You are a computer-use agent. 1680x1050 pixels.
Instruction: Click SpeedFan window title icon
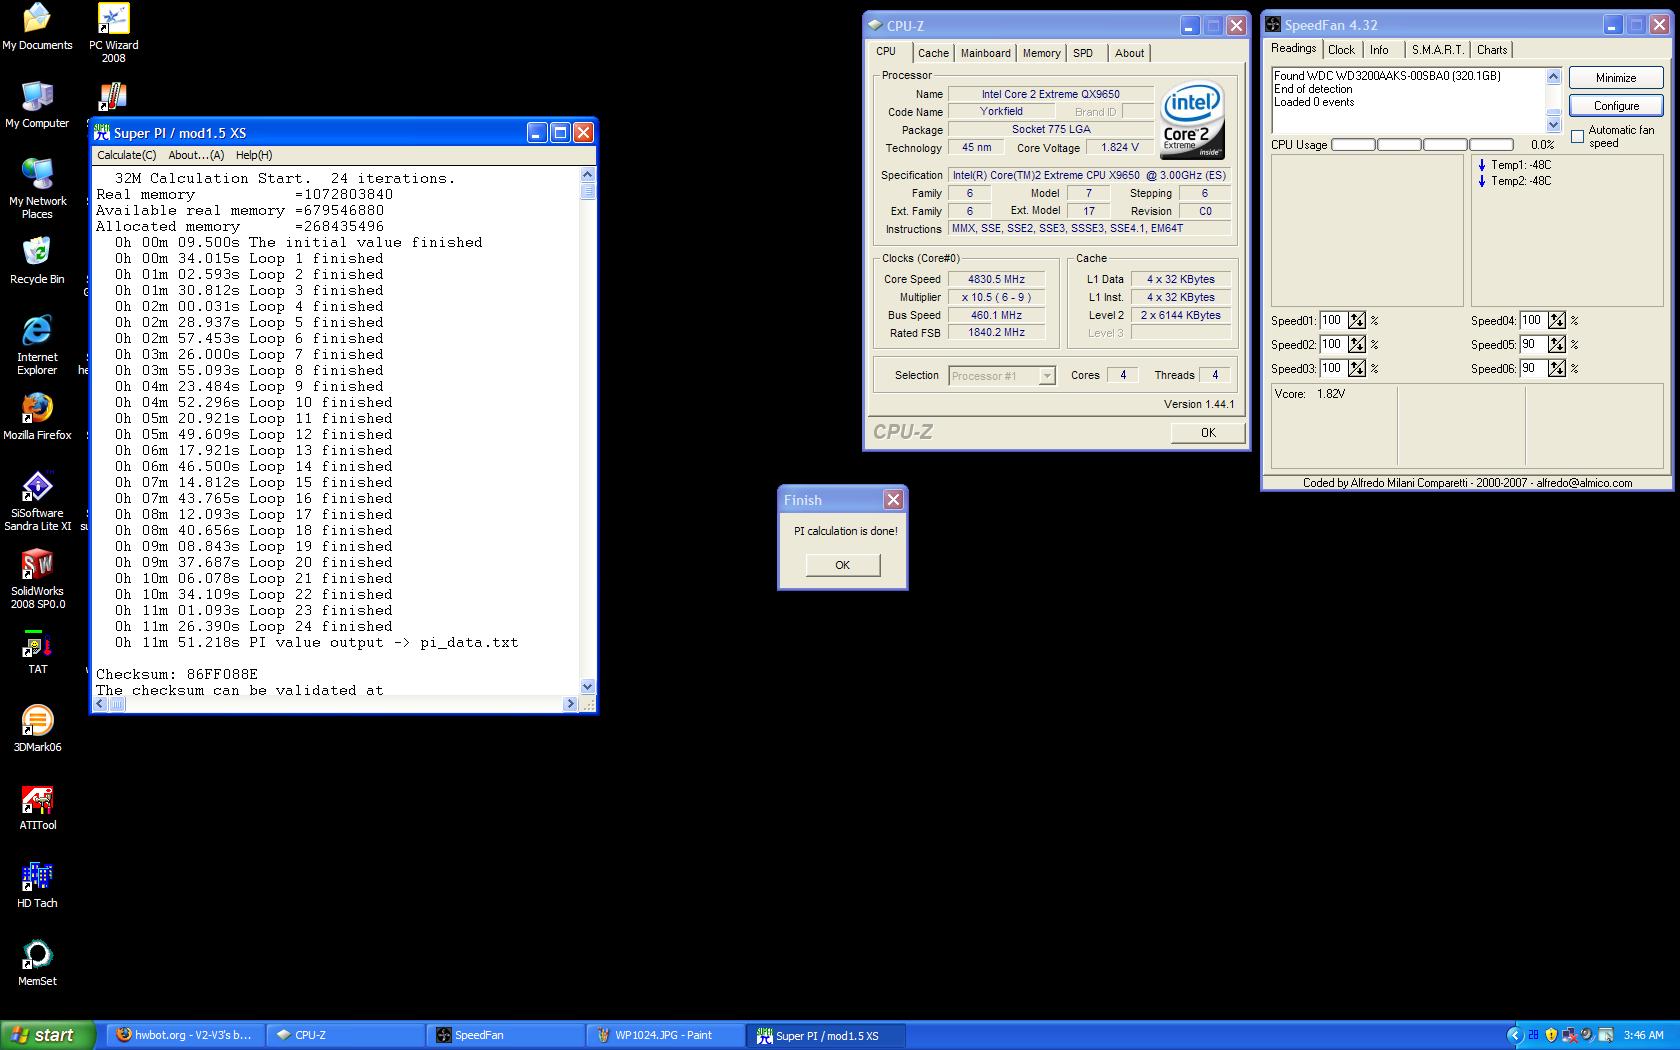coord(1273,24)
